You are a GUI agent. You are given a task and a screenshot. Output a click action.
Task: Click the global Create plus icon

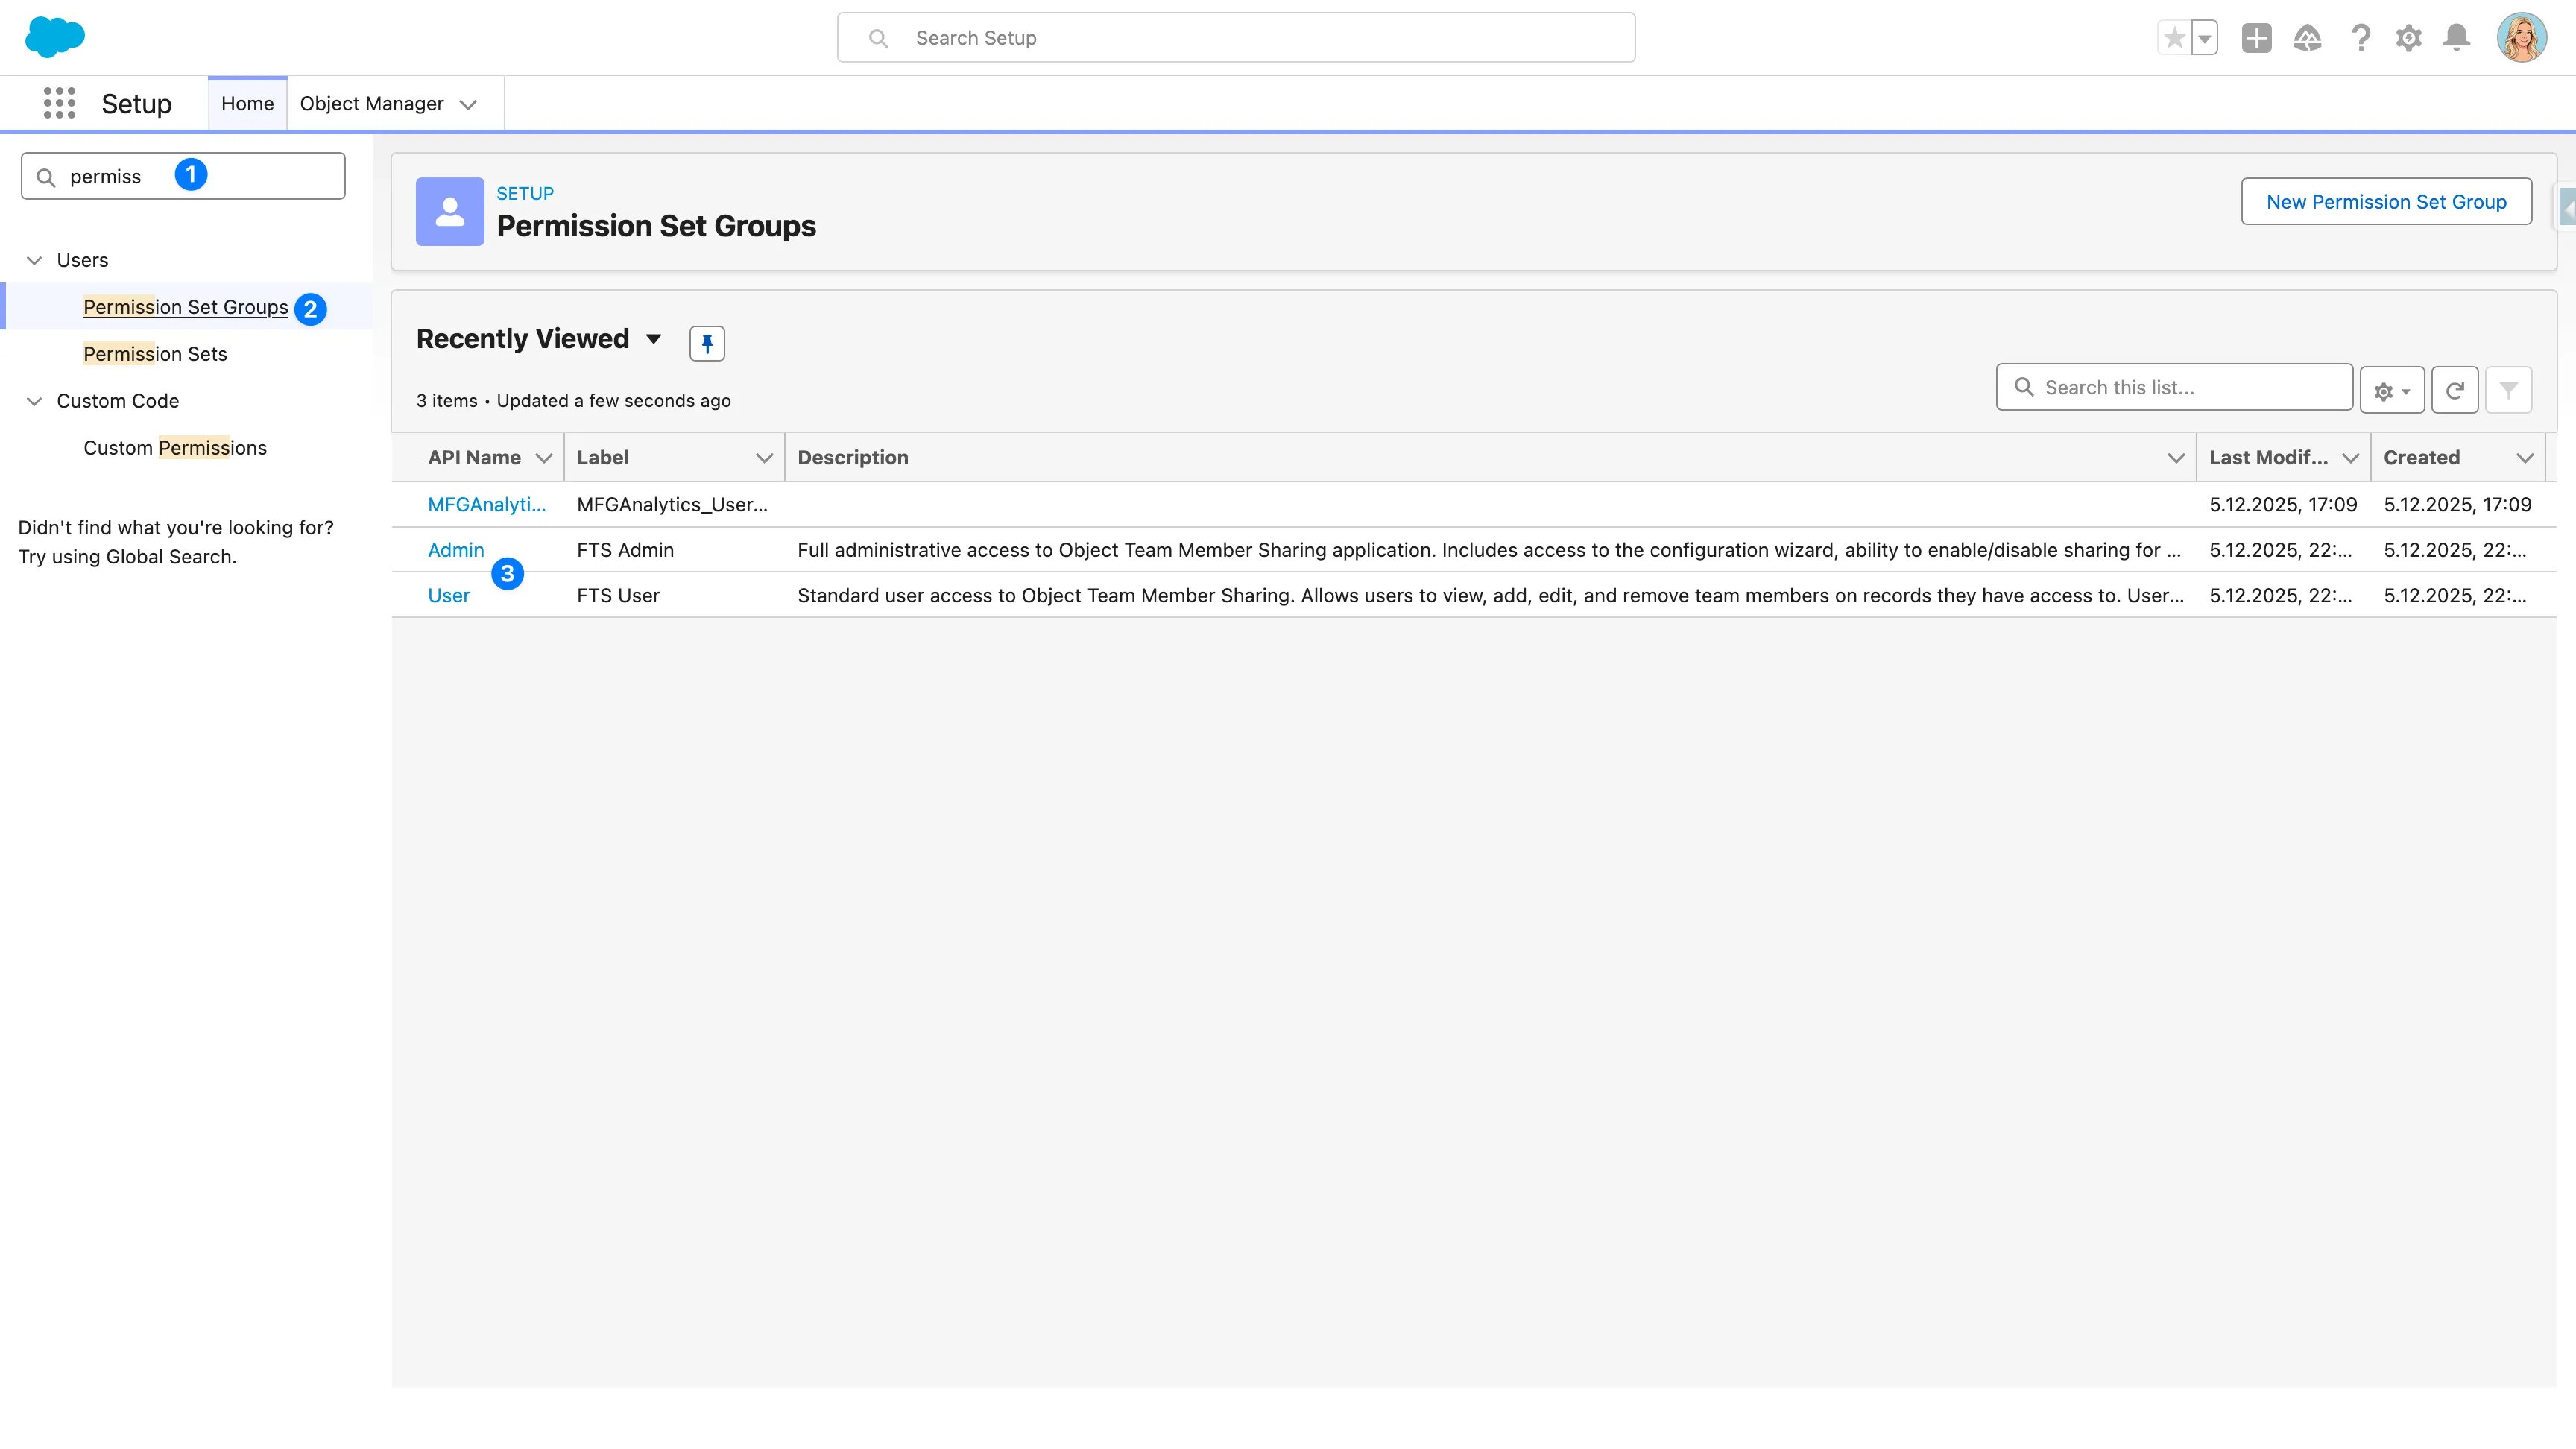[x=2256, y=37]
